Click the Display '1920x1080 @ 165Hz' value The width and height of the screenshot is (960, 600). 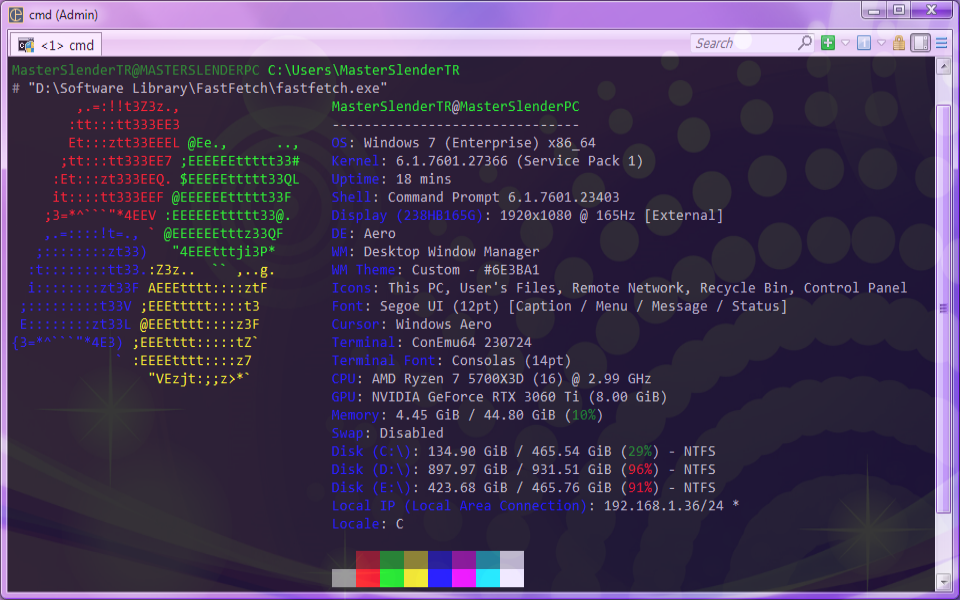point(568,216)
